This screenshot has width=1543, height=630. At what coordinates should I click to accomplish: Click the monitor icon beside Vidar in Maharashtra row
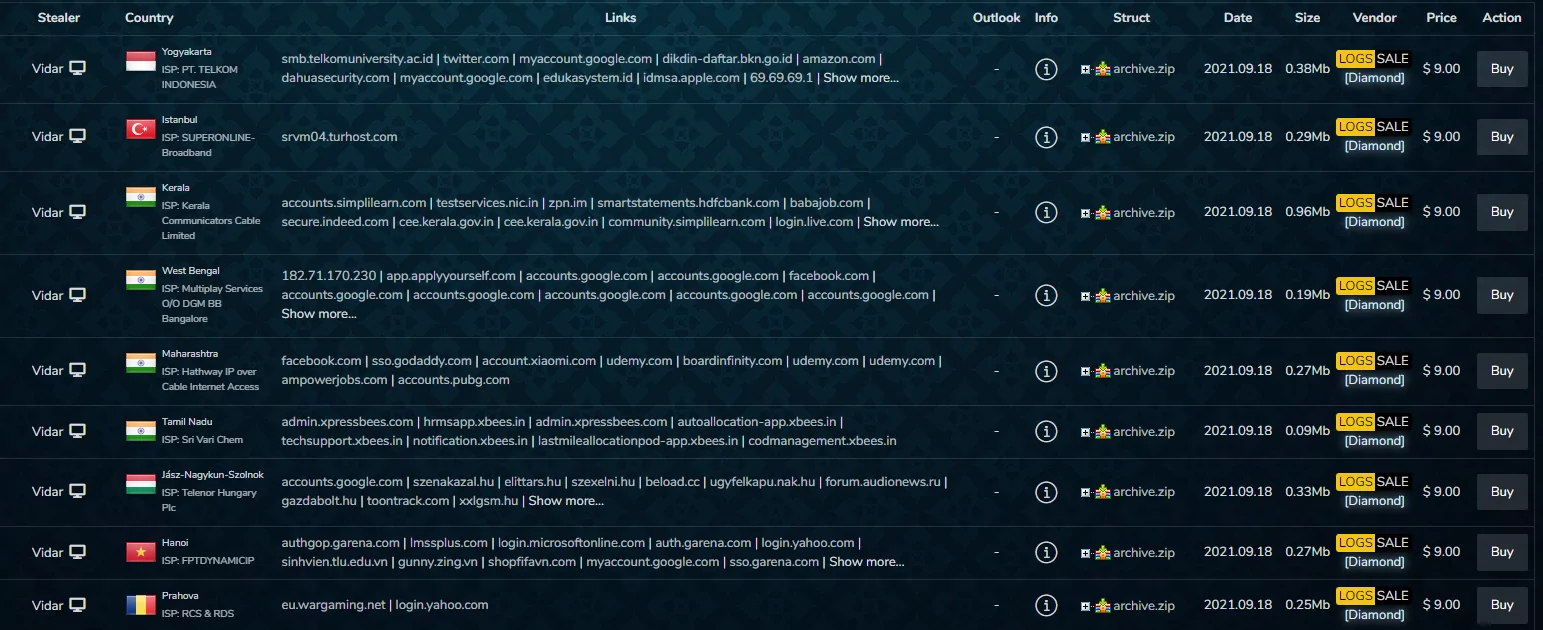pos(78,370)
